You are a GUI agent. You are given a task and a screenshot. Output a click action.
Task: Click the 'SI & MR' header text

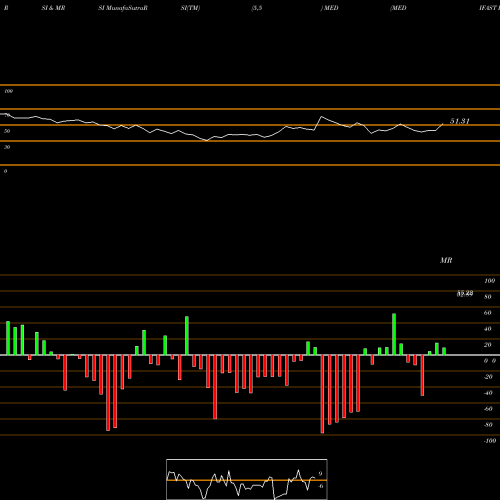point(53,8)
